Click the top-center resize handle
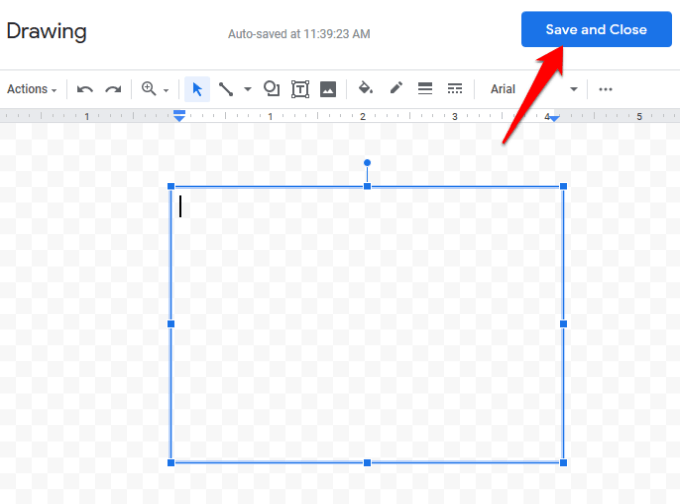The image size is (680, 504). coord(367,187)
